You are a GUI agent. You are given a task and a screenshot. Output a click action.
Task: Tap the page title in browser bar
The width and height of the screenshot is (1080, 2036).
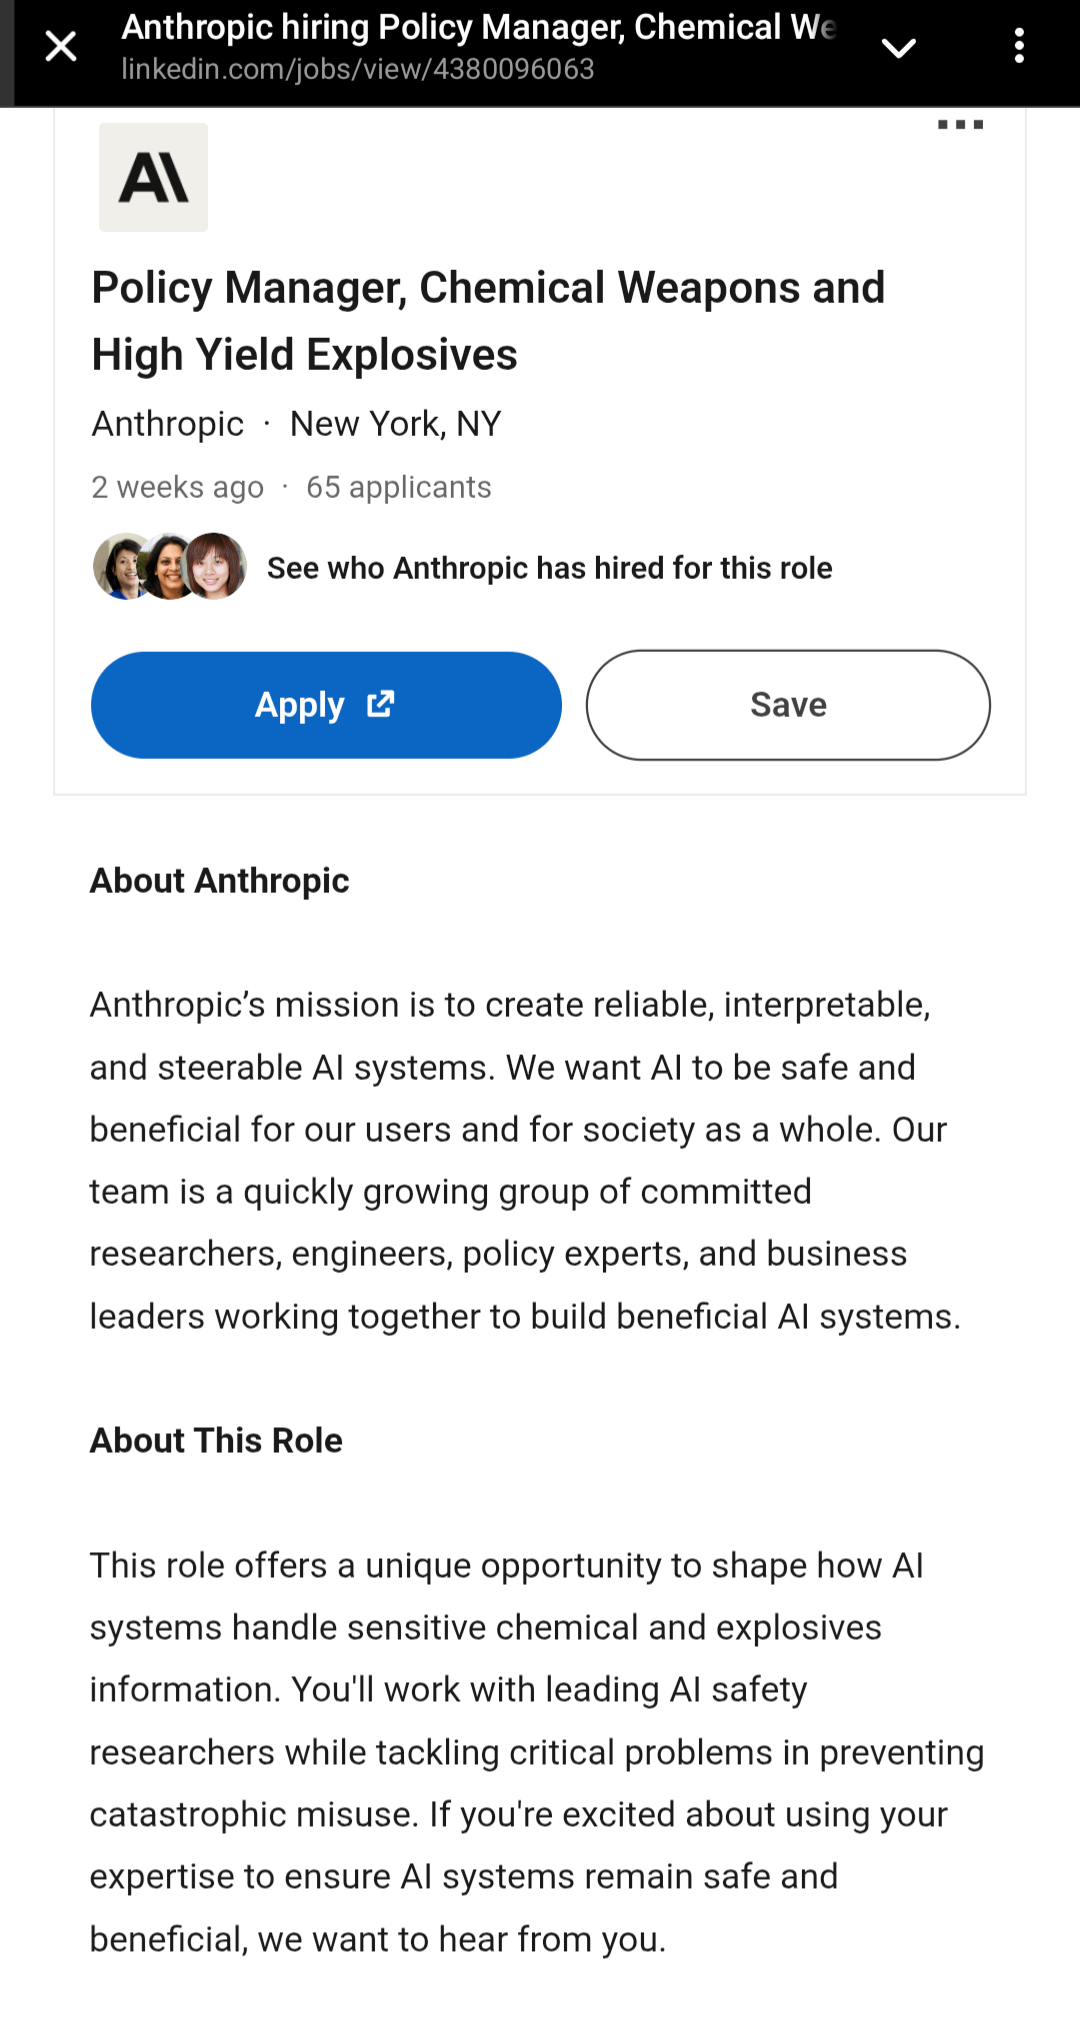(x=478, y=27)
